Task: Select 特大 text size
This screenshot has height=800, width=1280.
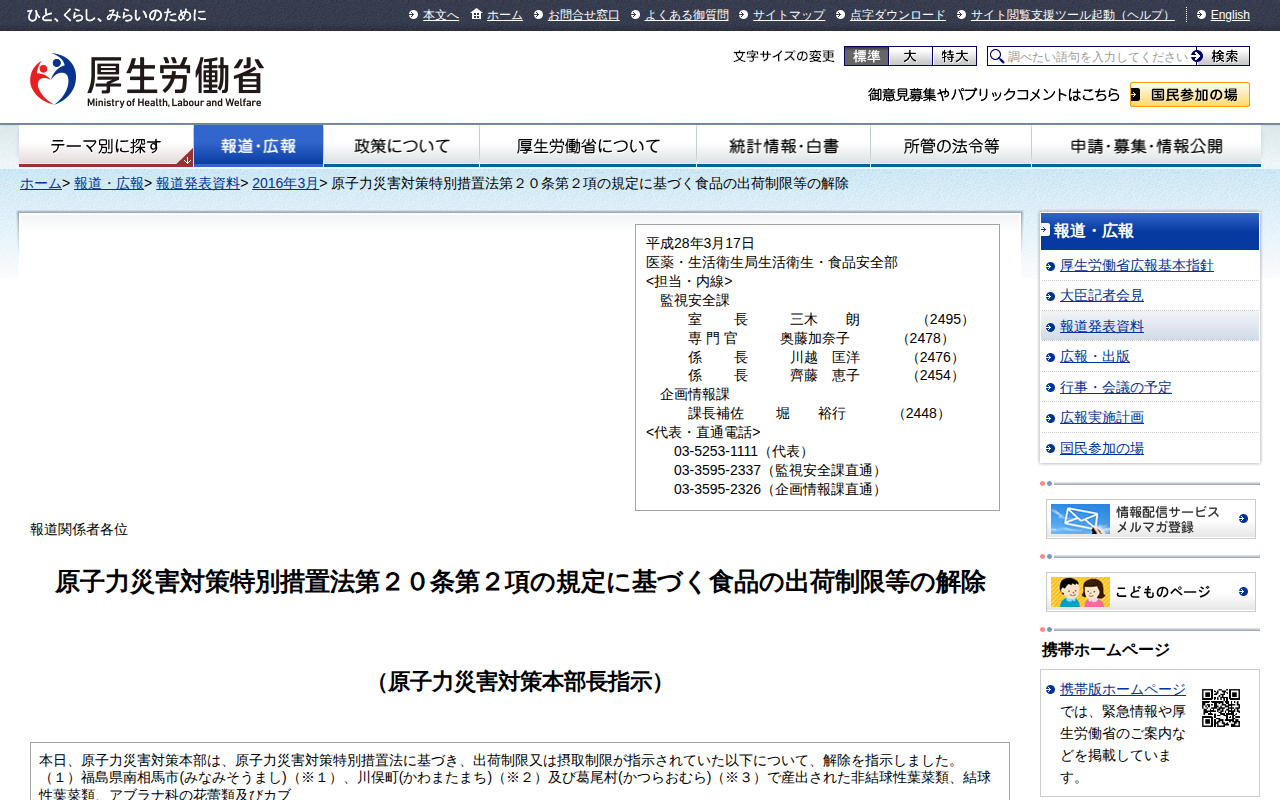Action: 955,57
